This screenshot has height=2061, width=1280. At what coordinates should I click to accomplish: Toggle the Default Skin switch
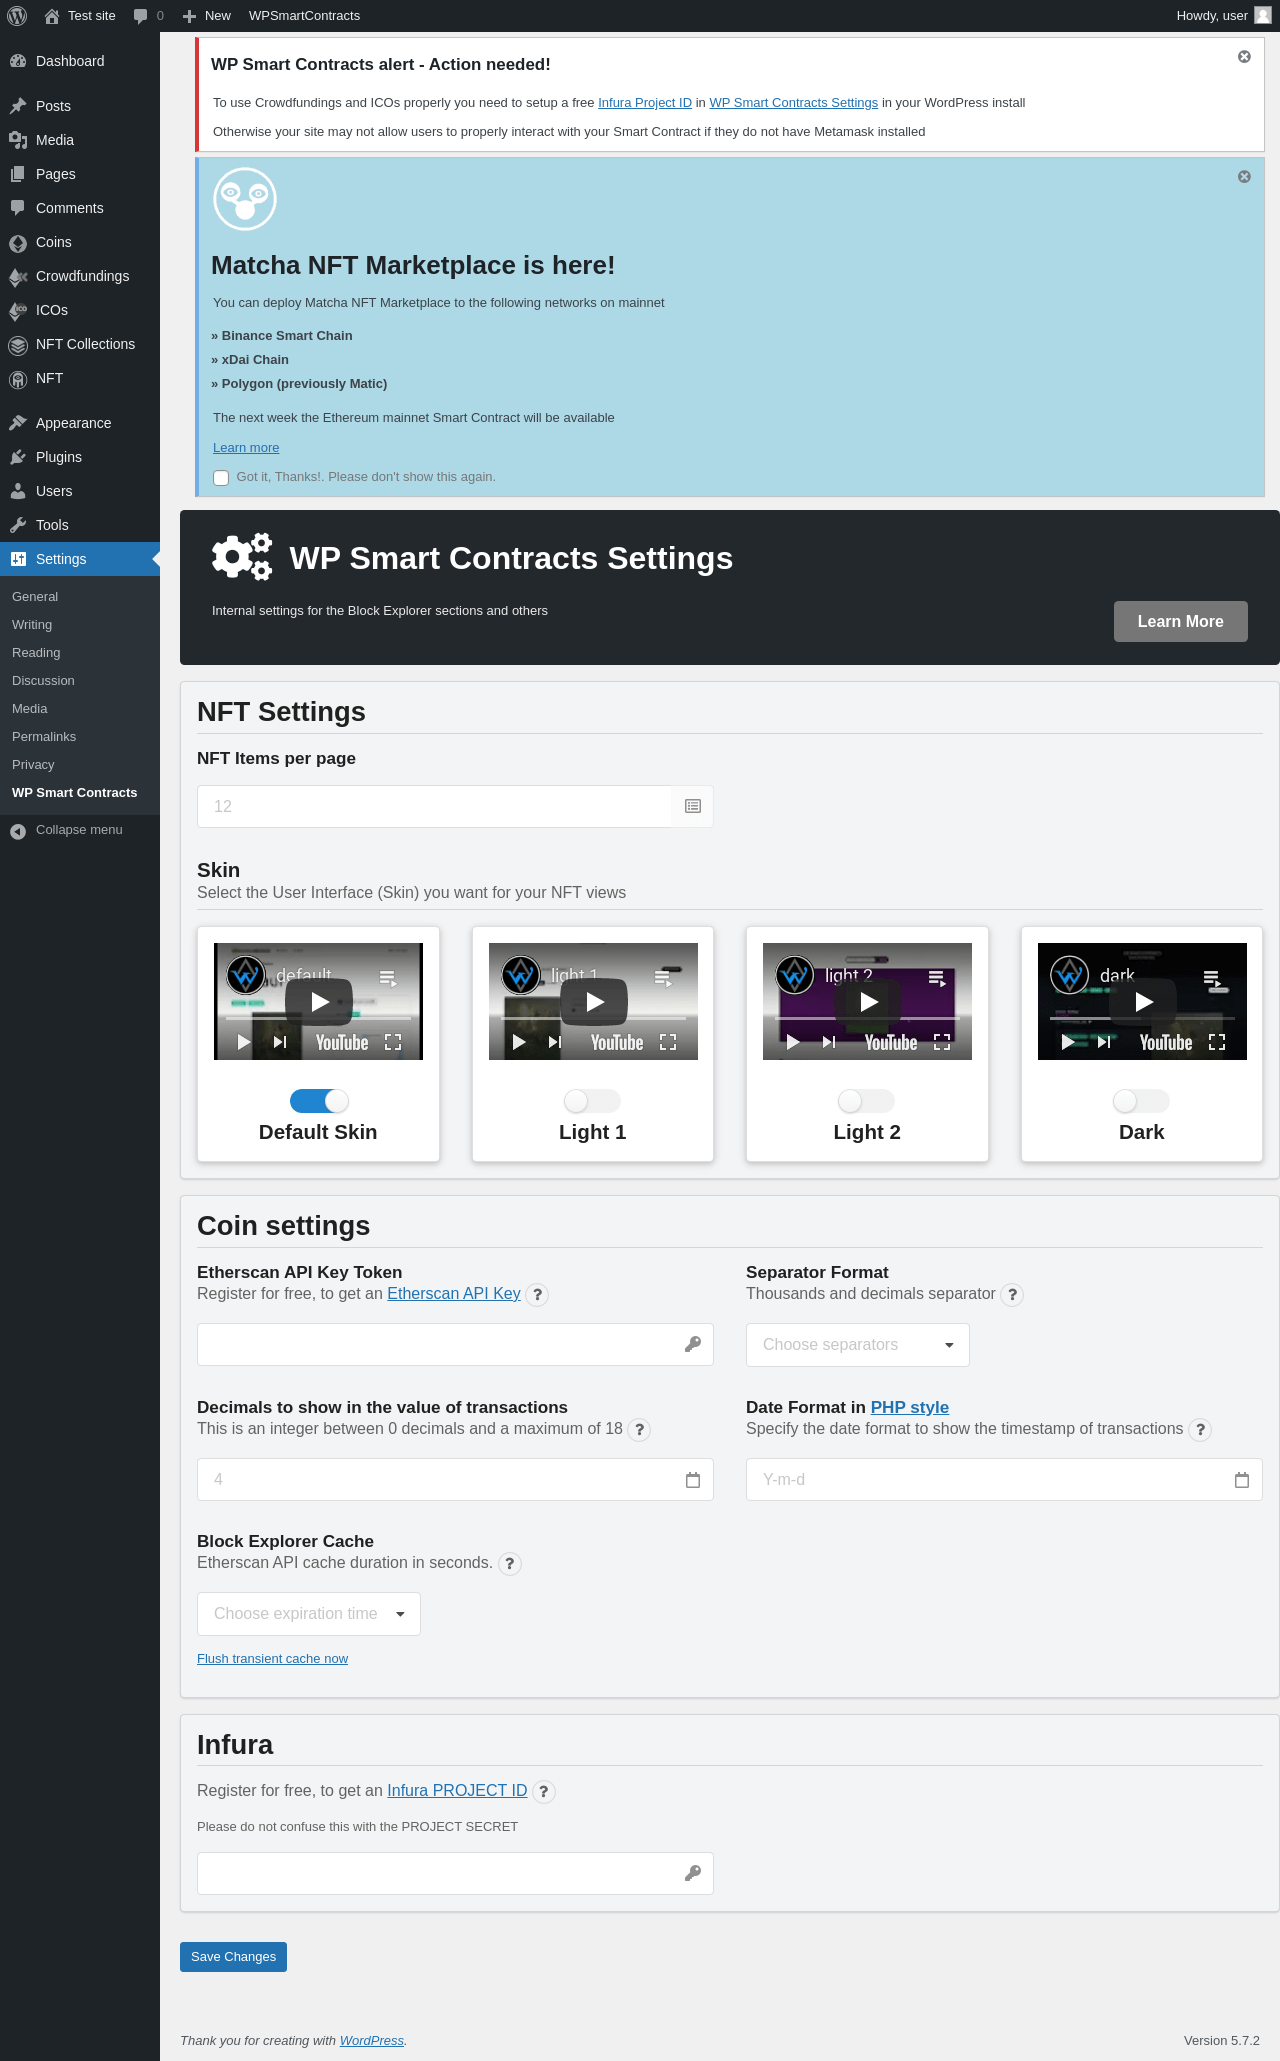[318, 1101]
